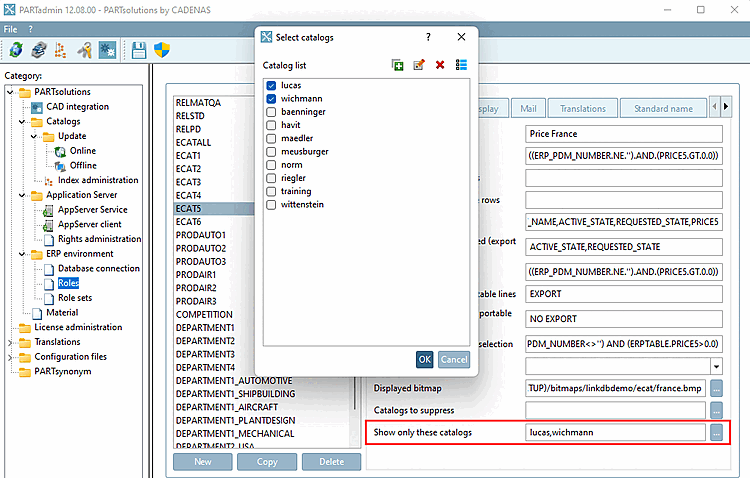This screenshot has width=750, height=478.
Task: Select Role sets in the tree
Action: pyautogui.click(x=75, y=298)
